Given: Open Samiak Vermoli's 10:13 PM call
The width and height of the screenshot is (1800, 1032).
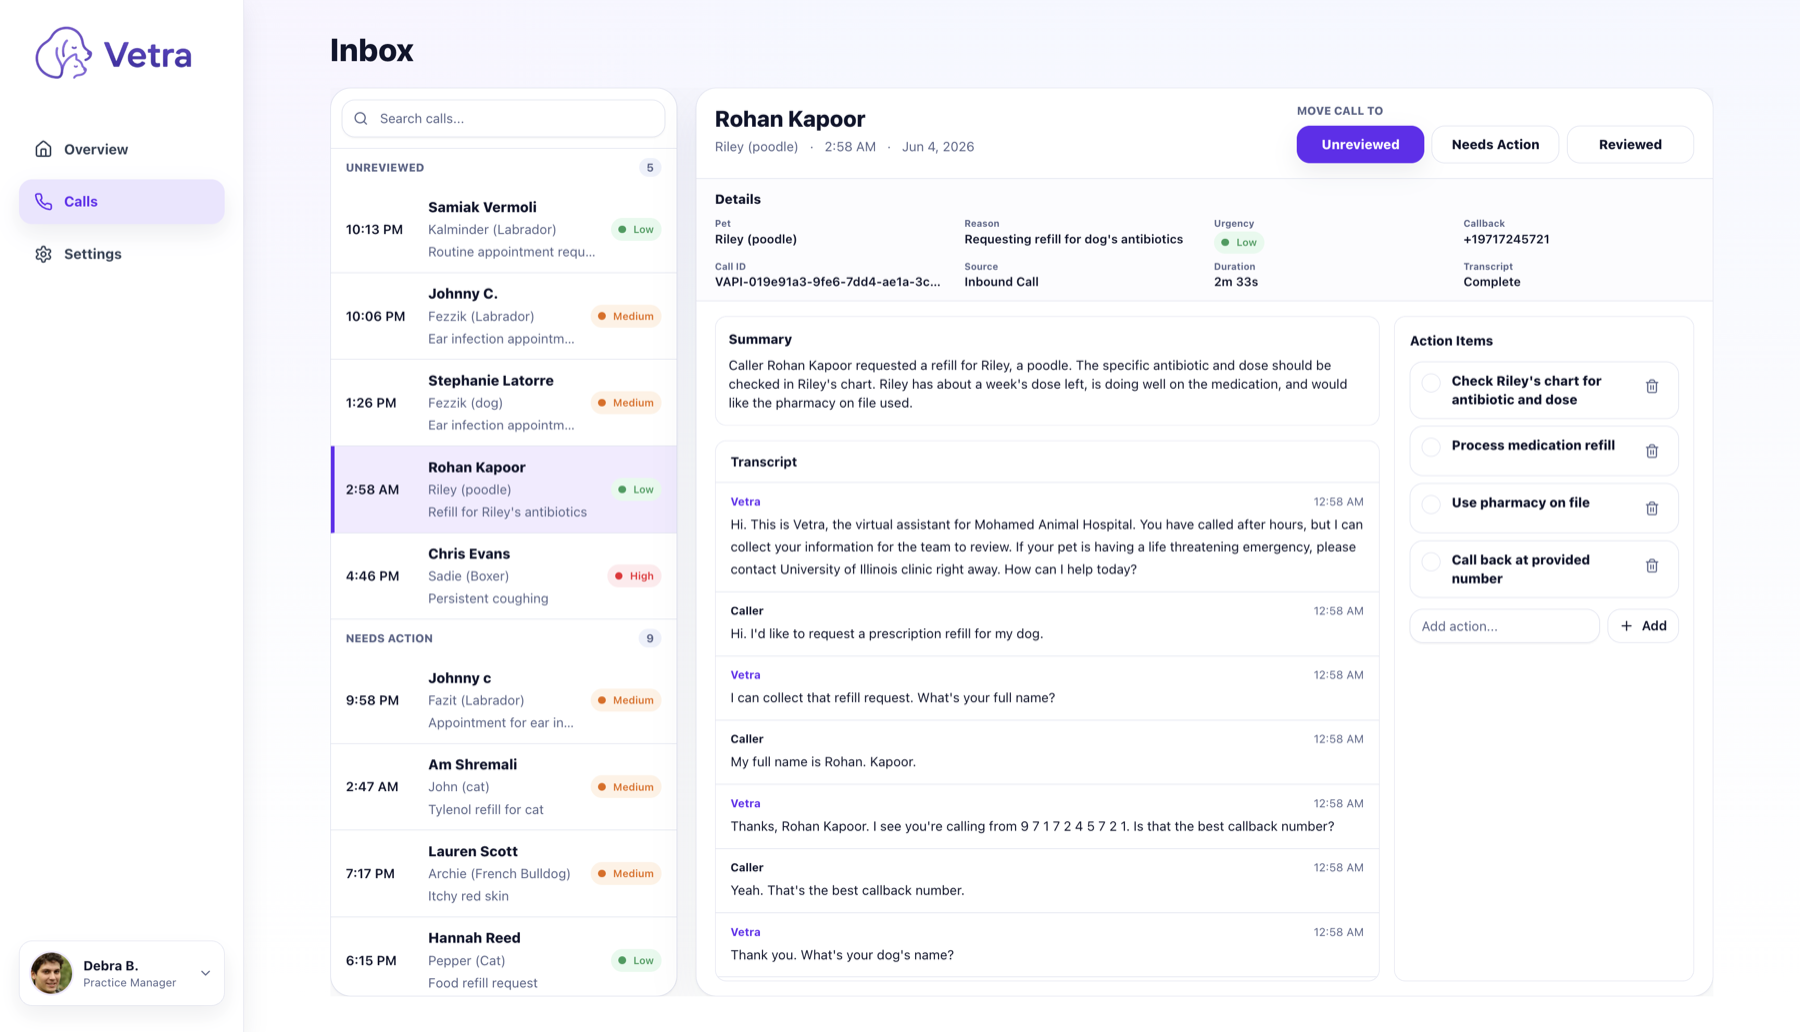Looking at the screenshot, I should click(x=504, y=229).
